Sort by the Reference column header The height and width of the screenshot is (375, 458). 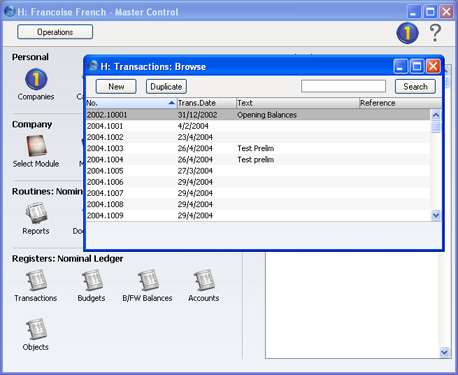[x=401, y=103]
